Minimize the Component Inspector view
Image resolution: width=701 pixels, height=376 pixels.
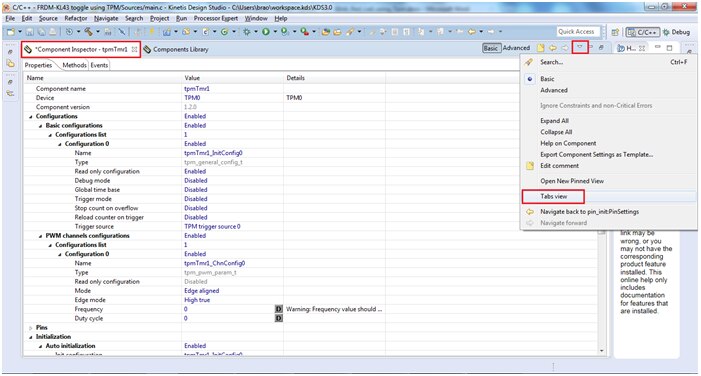coord(591,46)
